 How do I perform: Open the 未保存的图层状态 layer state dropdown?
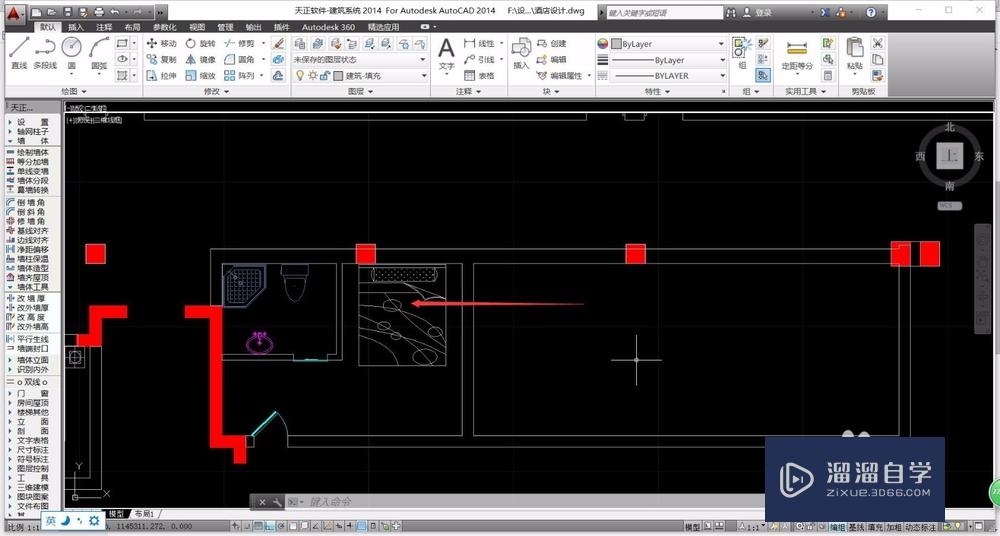360,60
